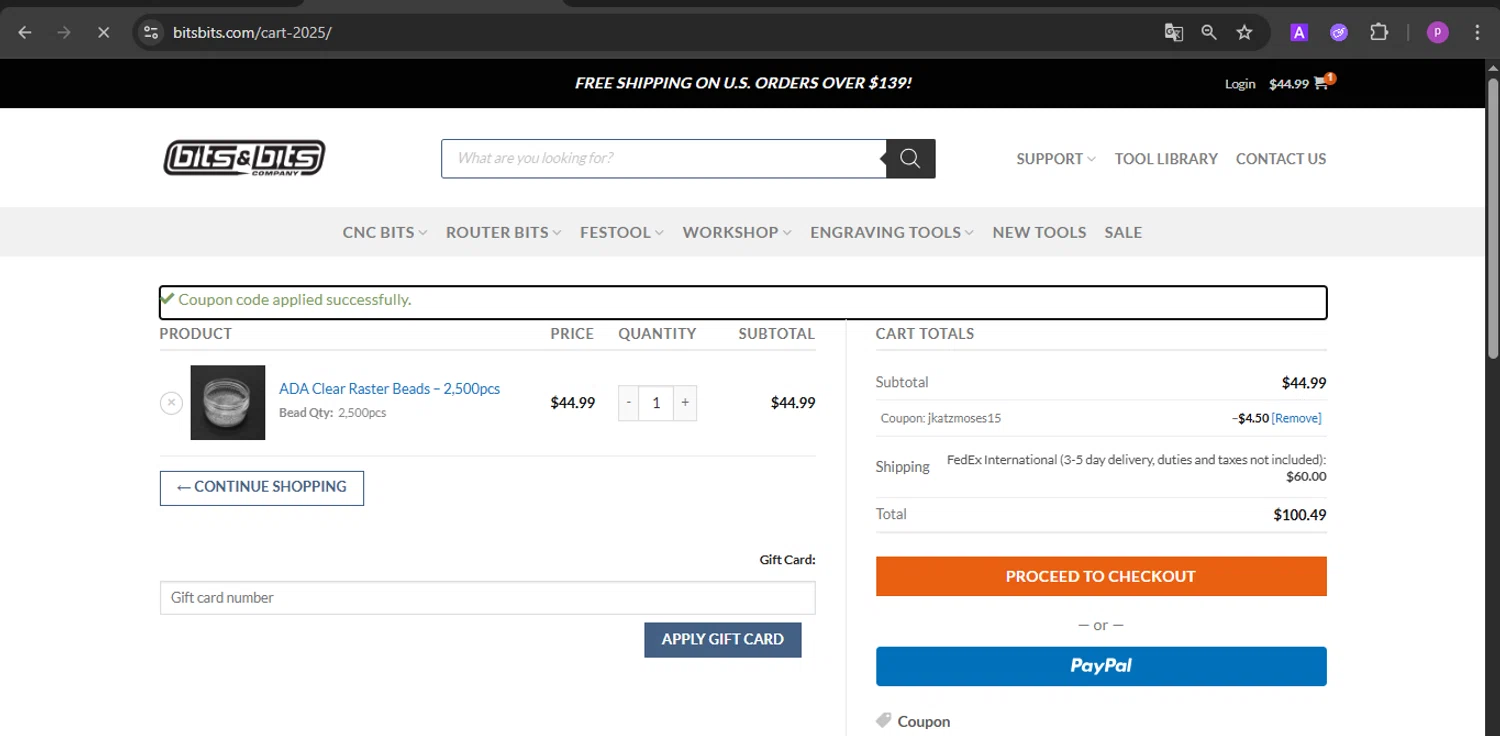Open the shopping cart icon in header

click(1322, 83)
